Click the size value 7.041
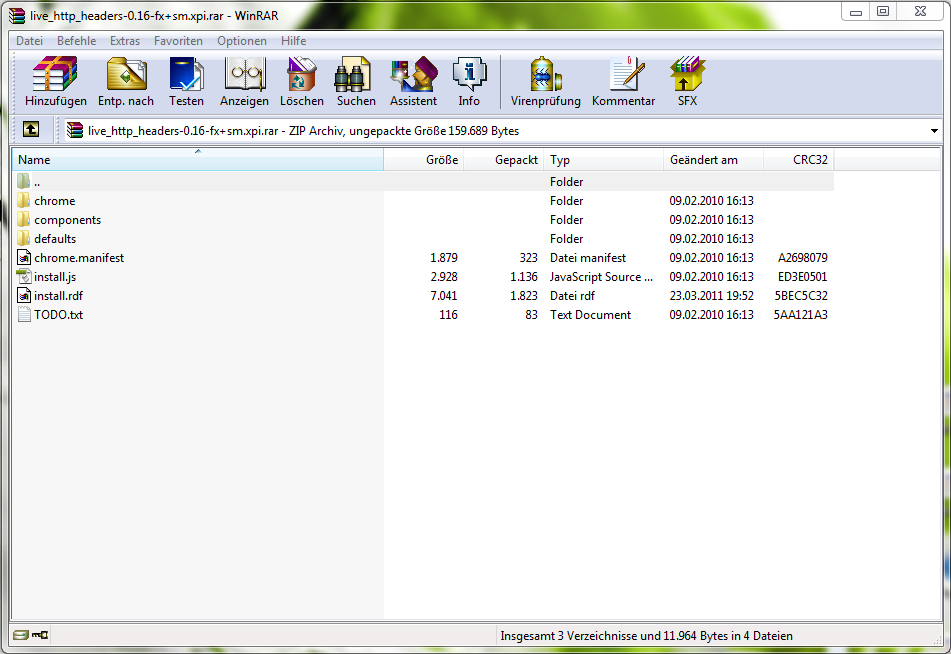 click(444, 295)
